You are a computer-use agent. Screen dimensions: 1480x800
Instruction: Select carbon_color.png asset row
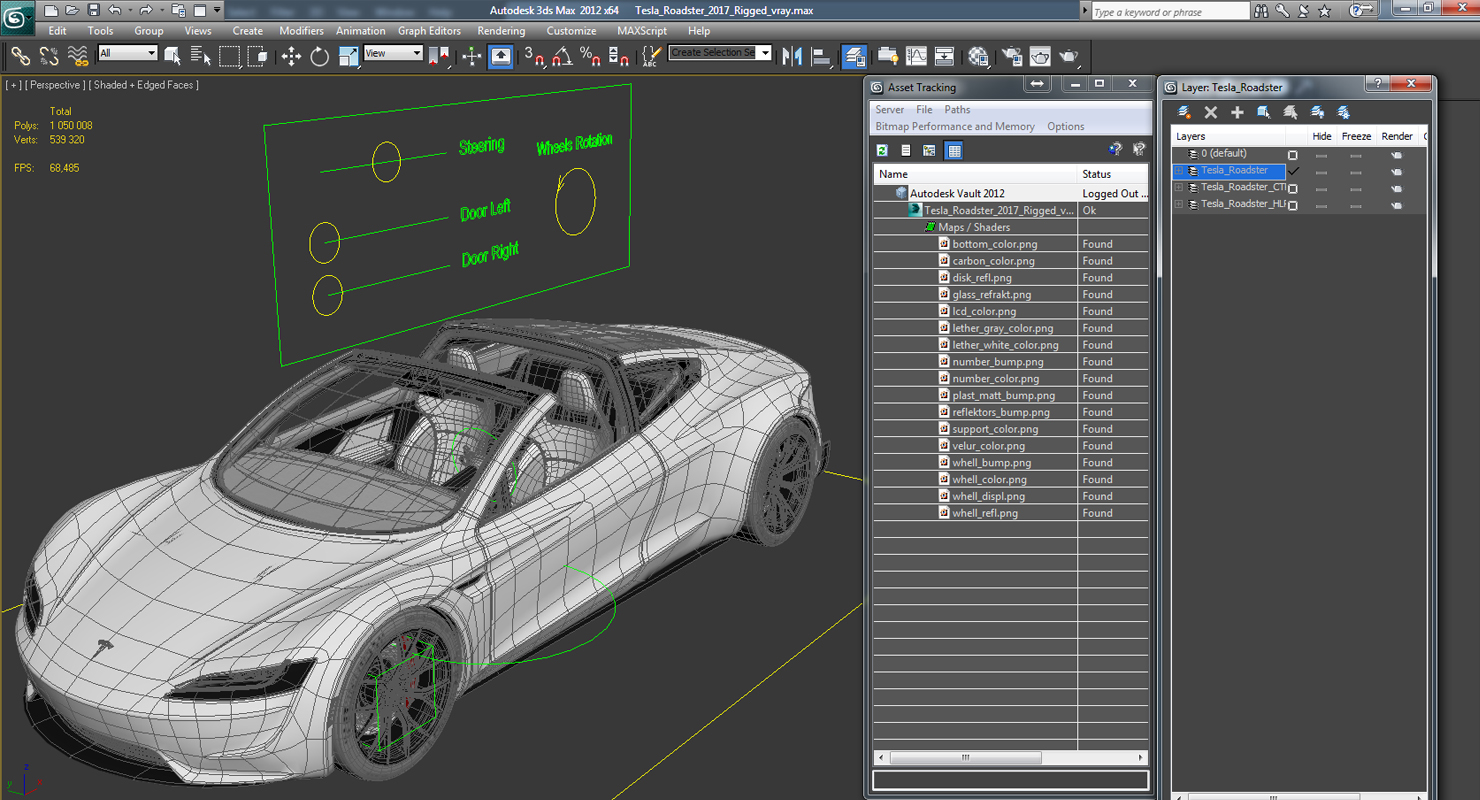[x=1010, y=261]
